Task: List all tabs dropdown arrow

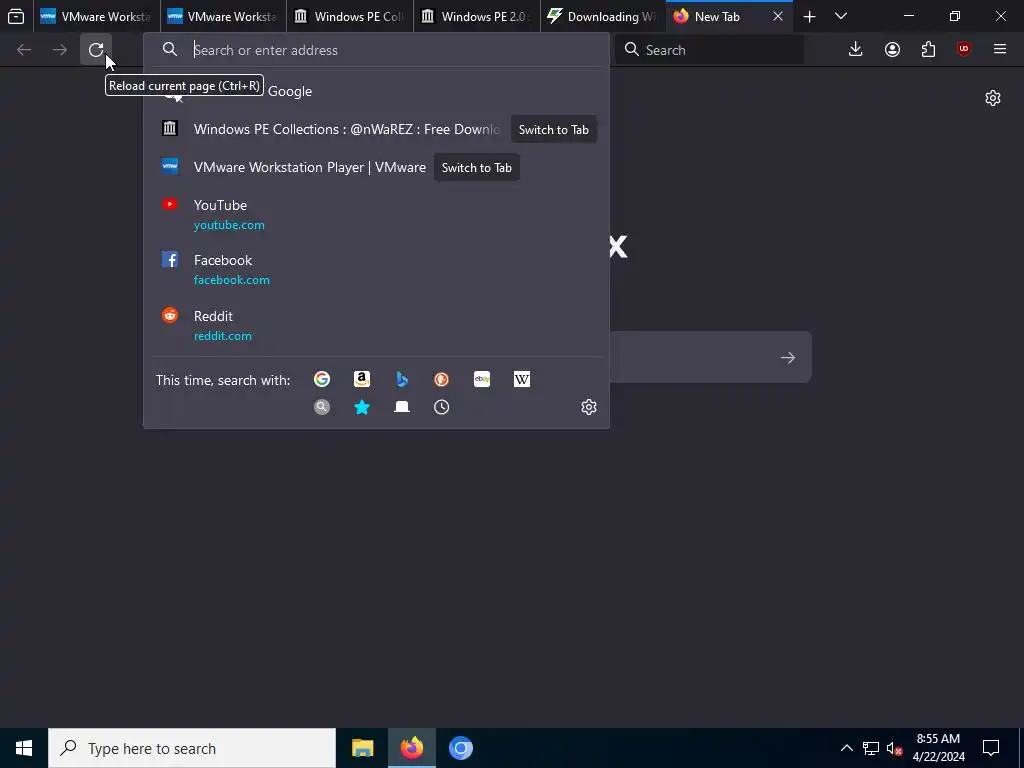Action: tap(841, 17)
